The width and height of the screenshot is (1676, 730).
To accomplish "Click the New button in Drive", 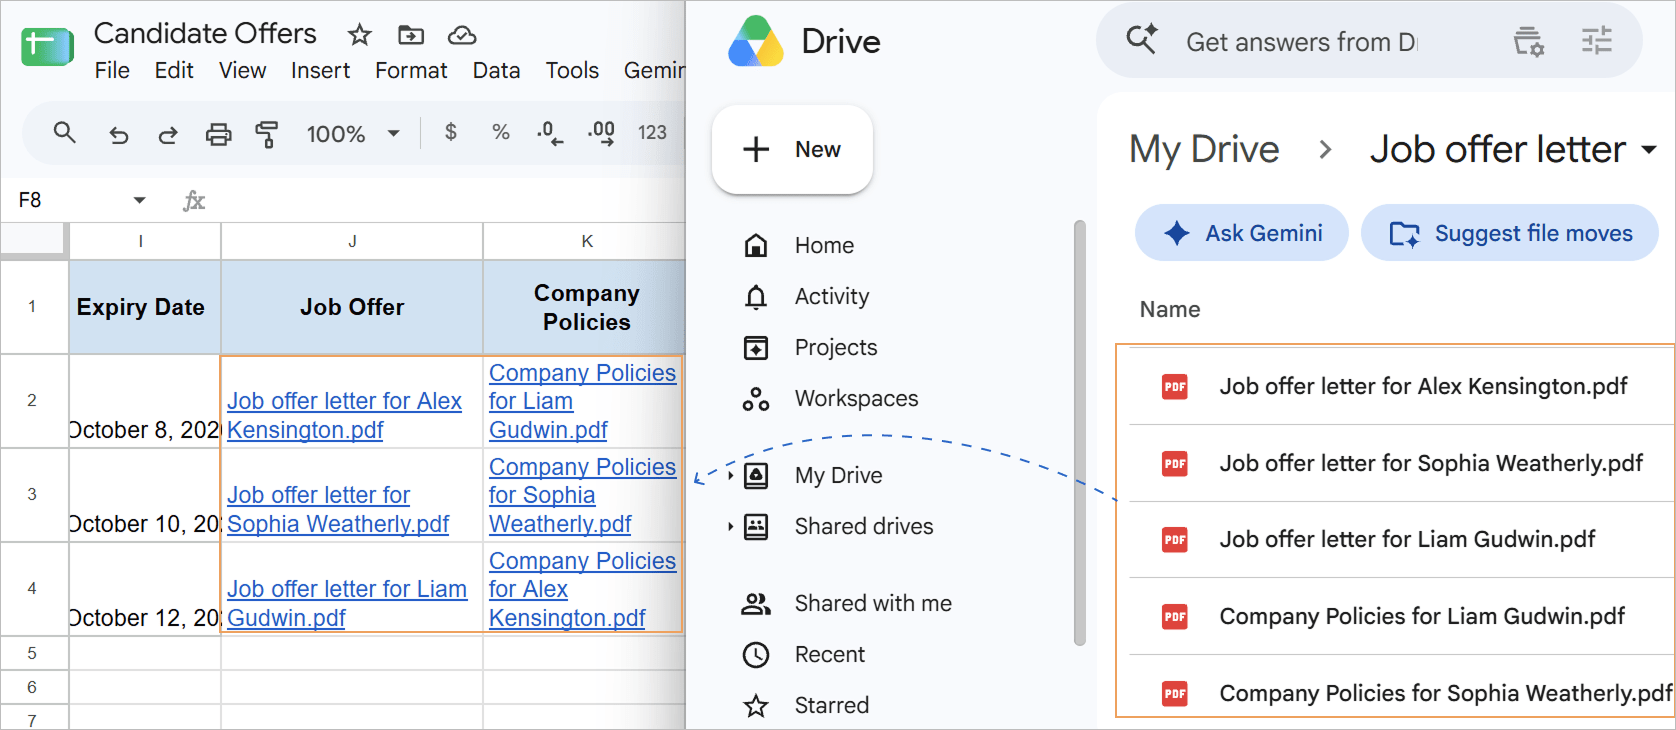I will point(792,149).
